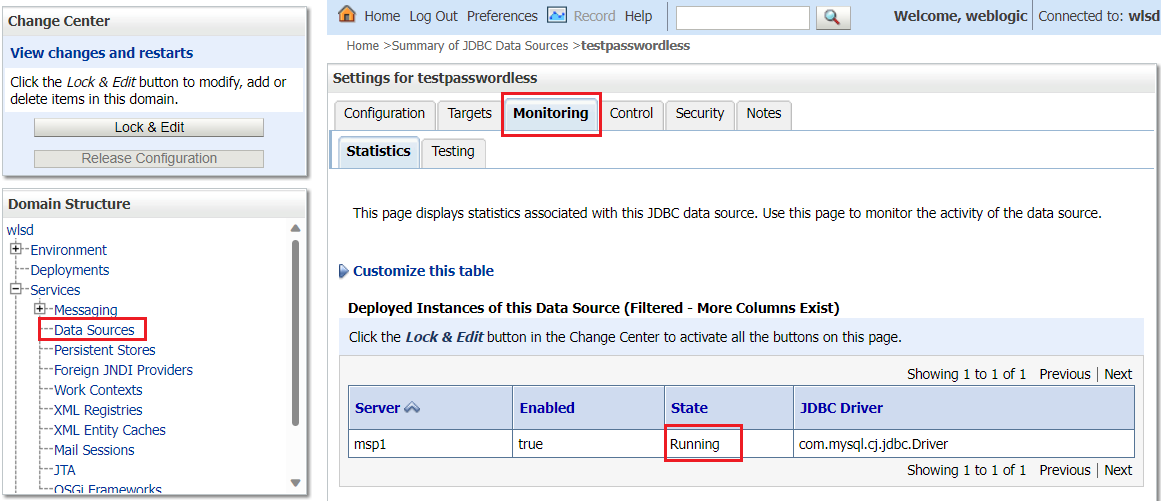Click the Home house icon
Screen dimensions: 1161x501
347,15
